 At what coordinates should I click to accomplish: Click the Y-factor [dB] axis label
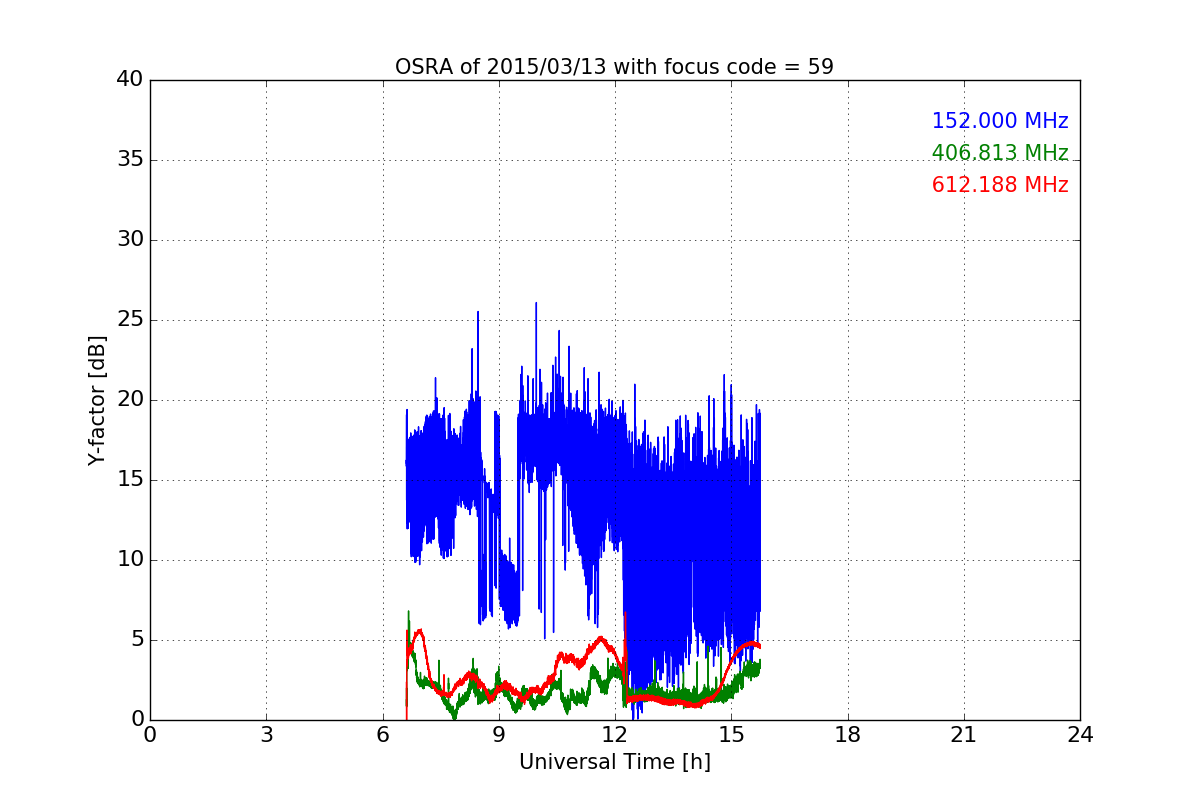click(97, 400)
